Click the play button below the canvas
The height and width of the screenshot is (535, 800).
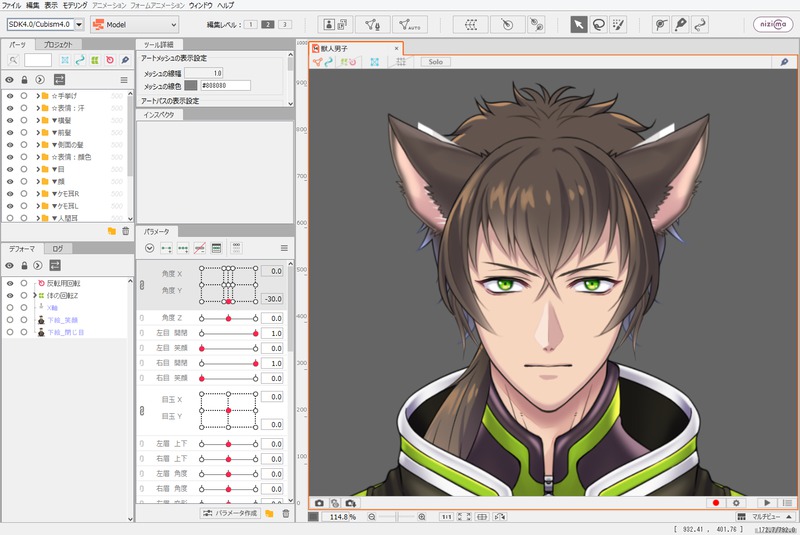(767, 503)
